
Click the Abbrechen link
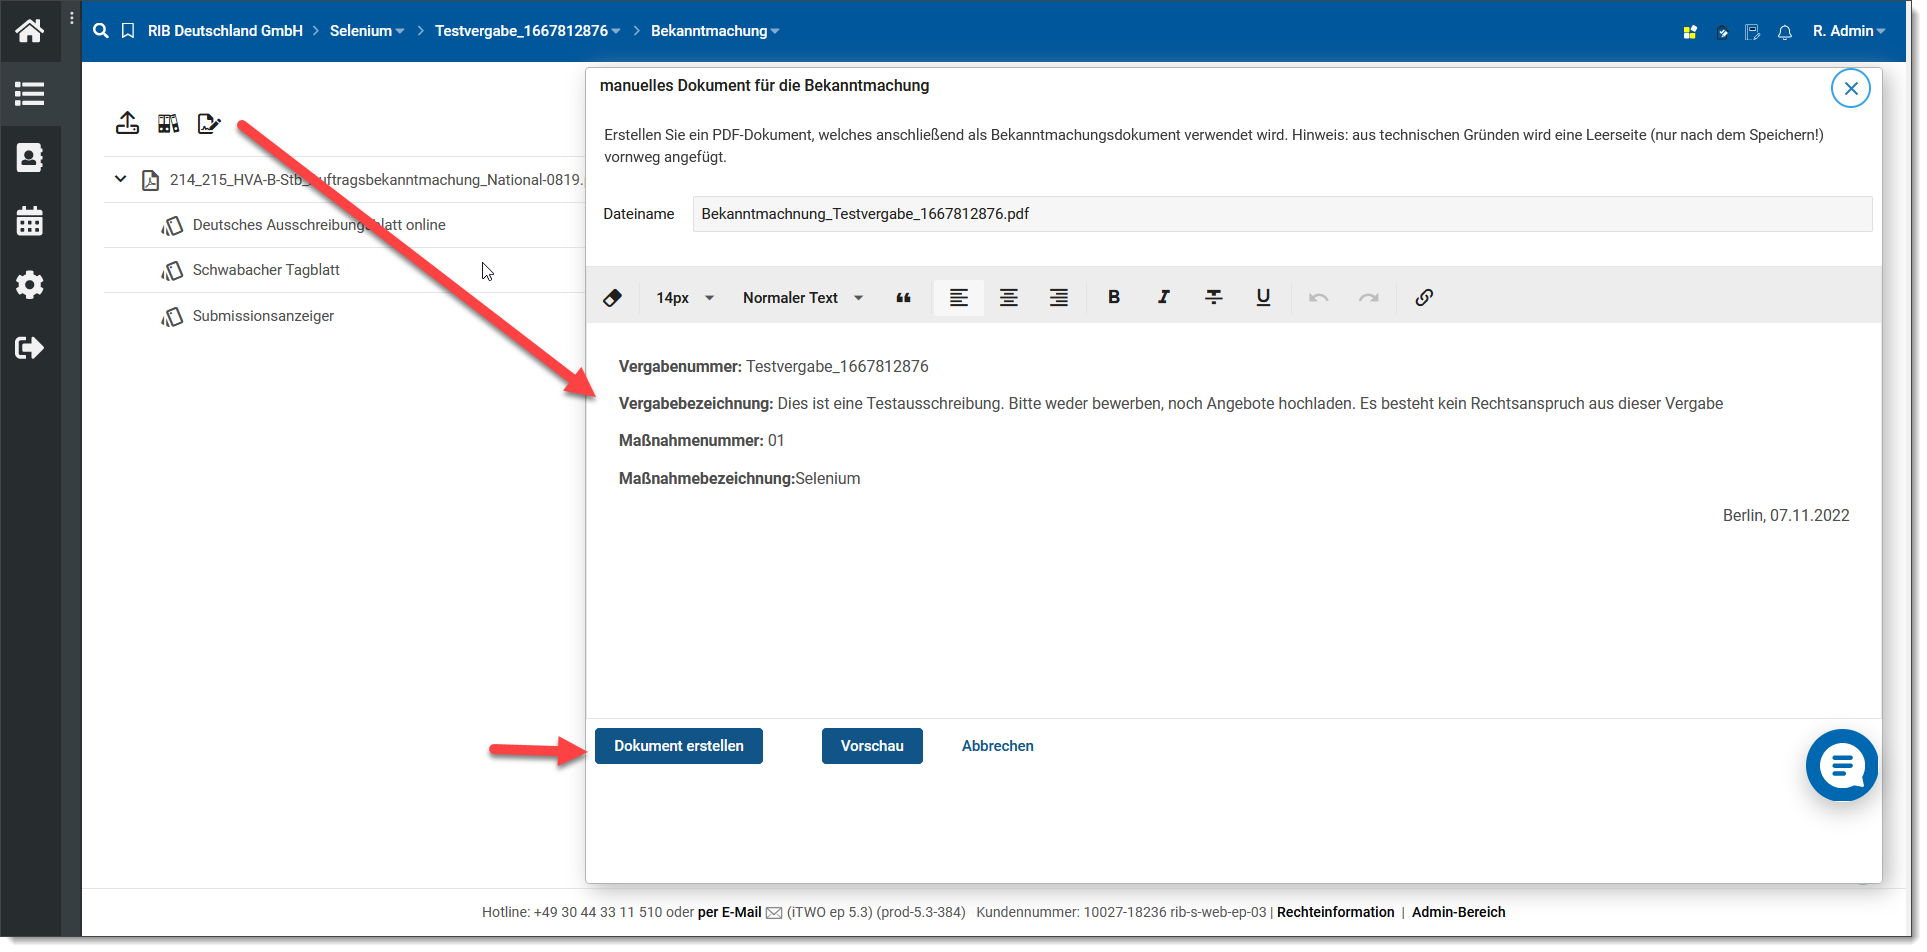[x=997, y=746]
